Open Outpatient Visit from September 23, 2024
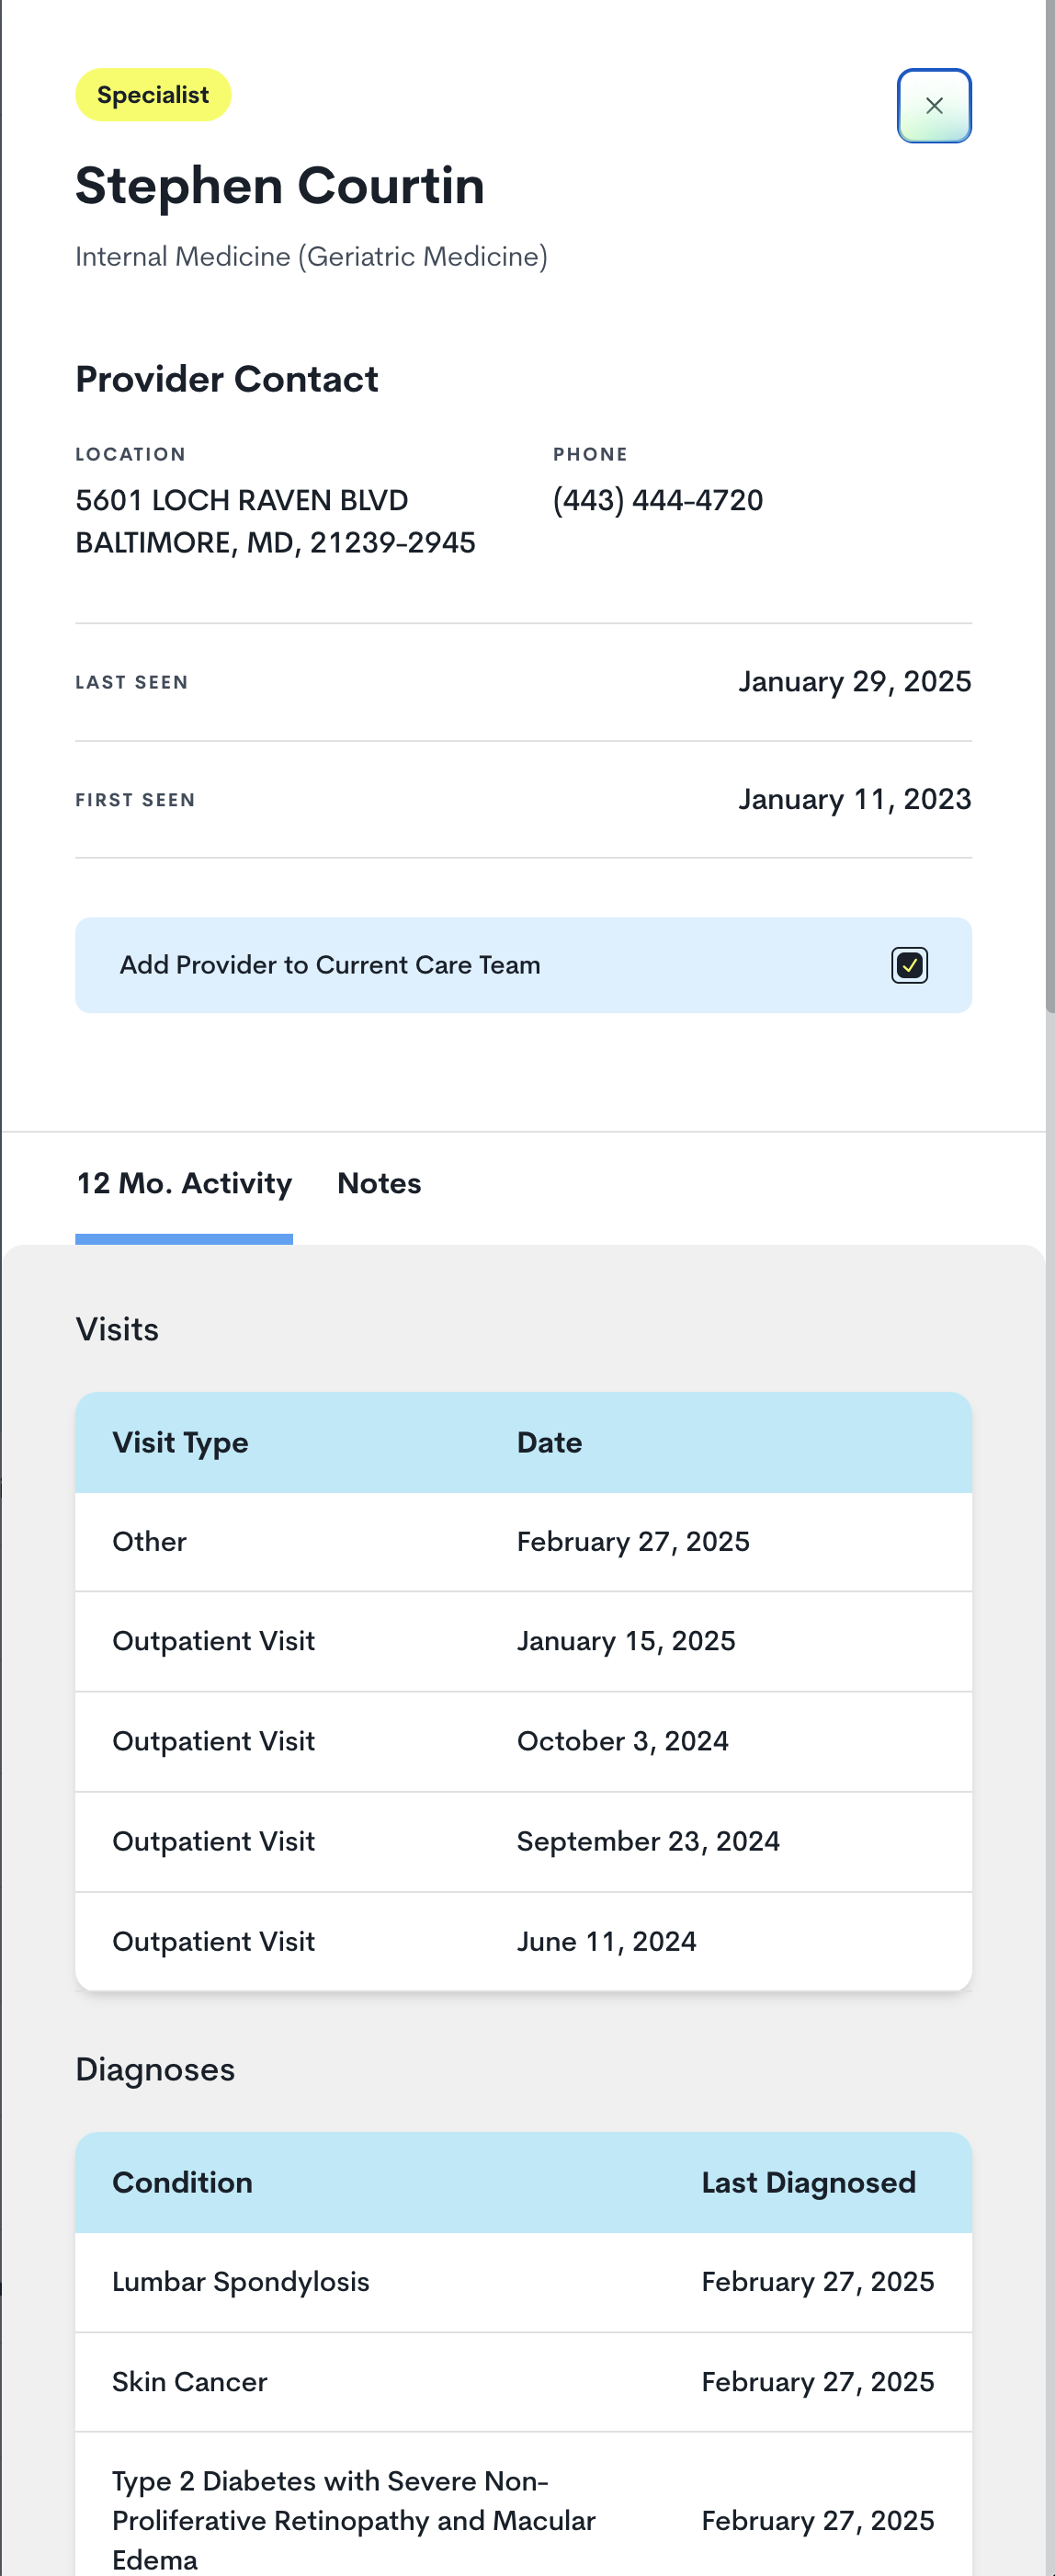1055x2576 pixels. tap(524, 1841)
